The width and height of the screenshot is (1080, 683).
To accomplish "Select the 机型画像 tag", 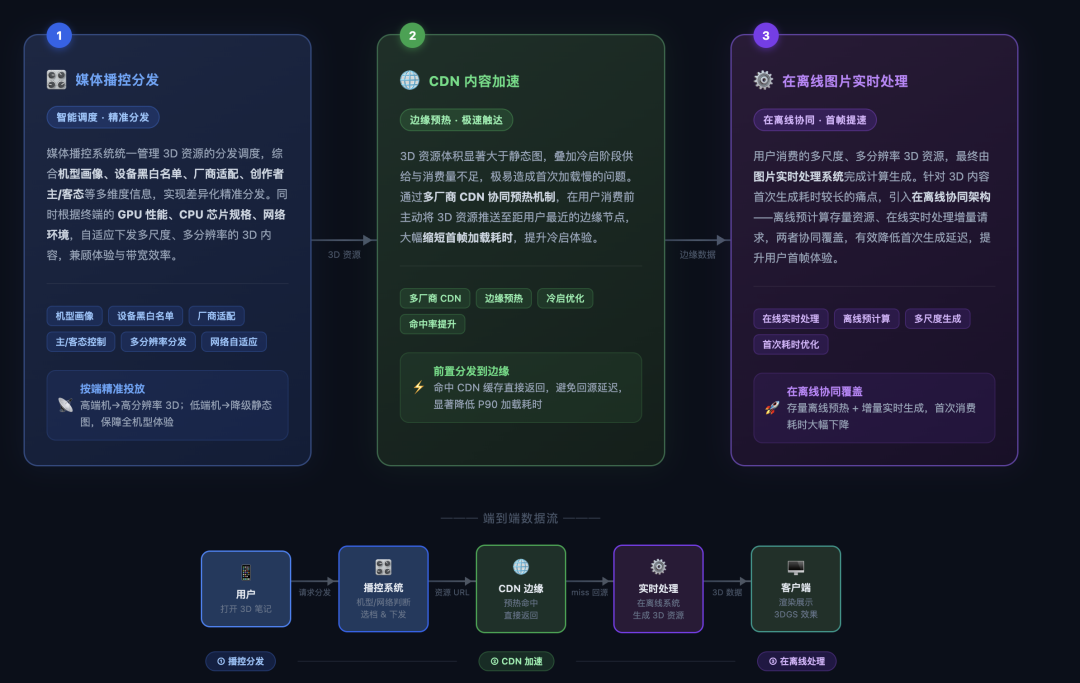I will (74, 316).
